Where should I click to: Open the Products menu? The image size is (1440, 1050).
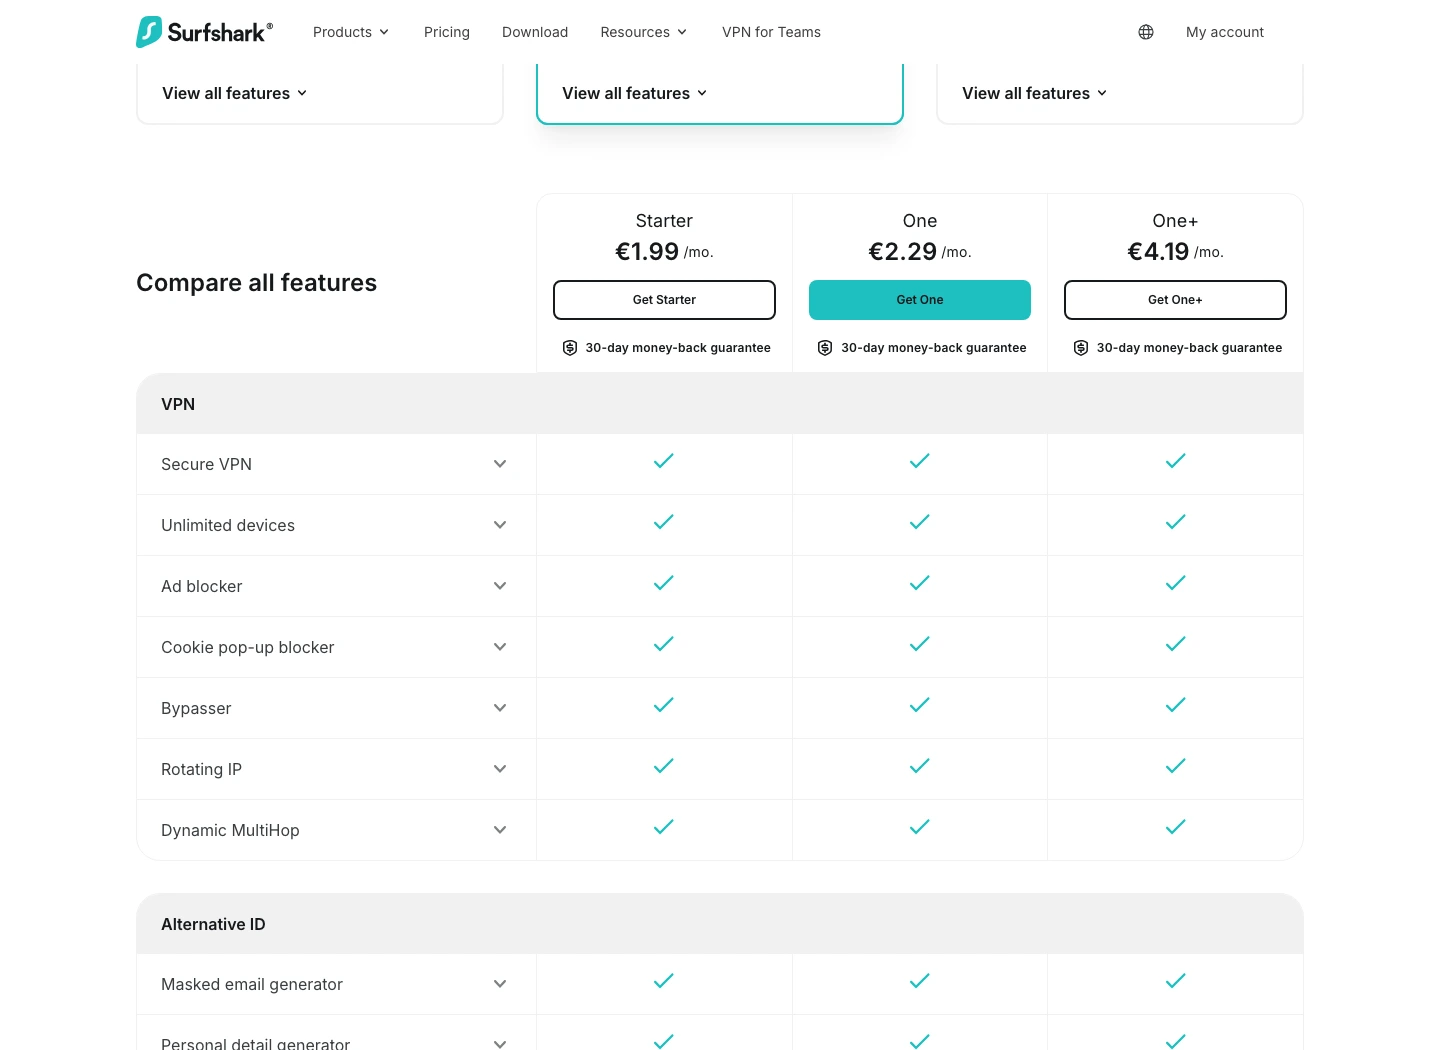pyautogui.click(x=351, y=32)
